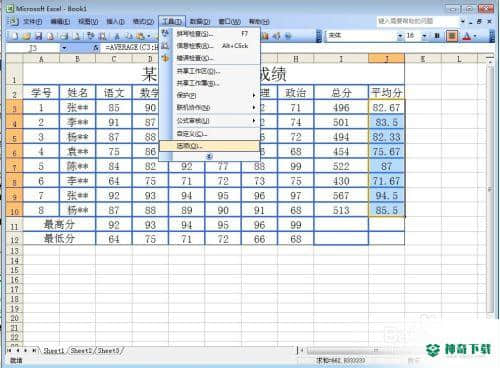500x368 pixels.
Task: Open the font name dropdown arrow
Action: click(x=400, y=36)
